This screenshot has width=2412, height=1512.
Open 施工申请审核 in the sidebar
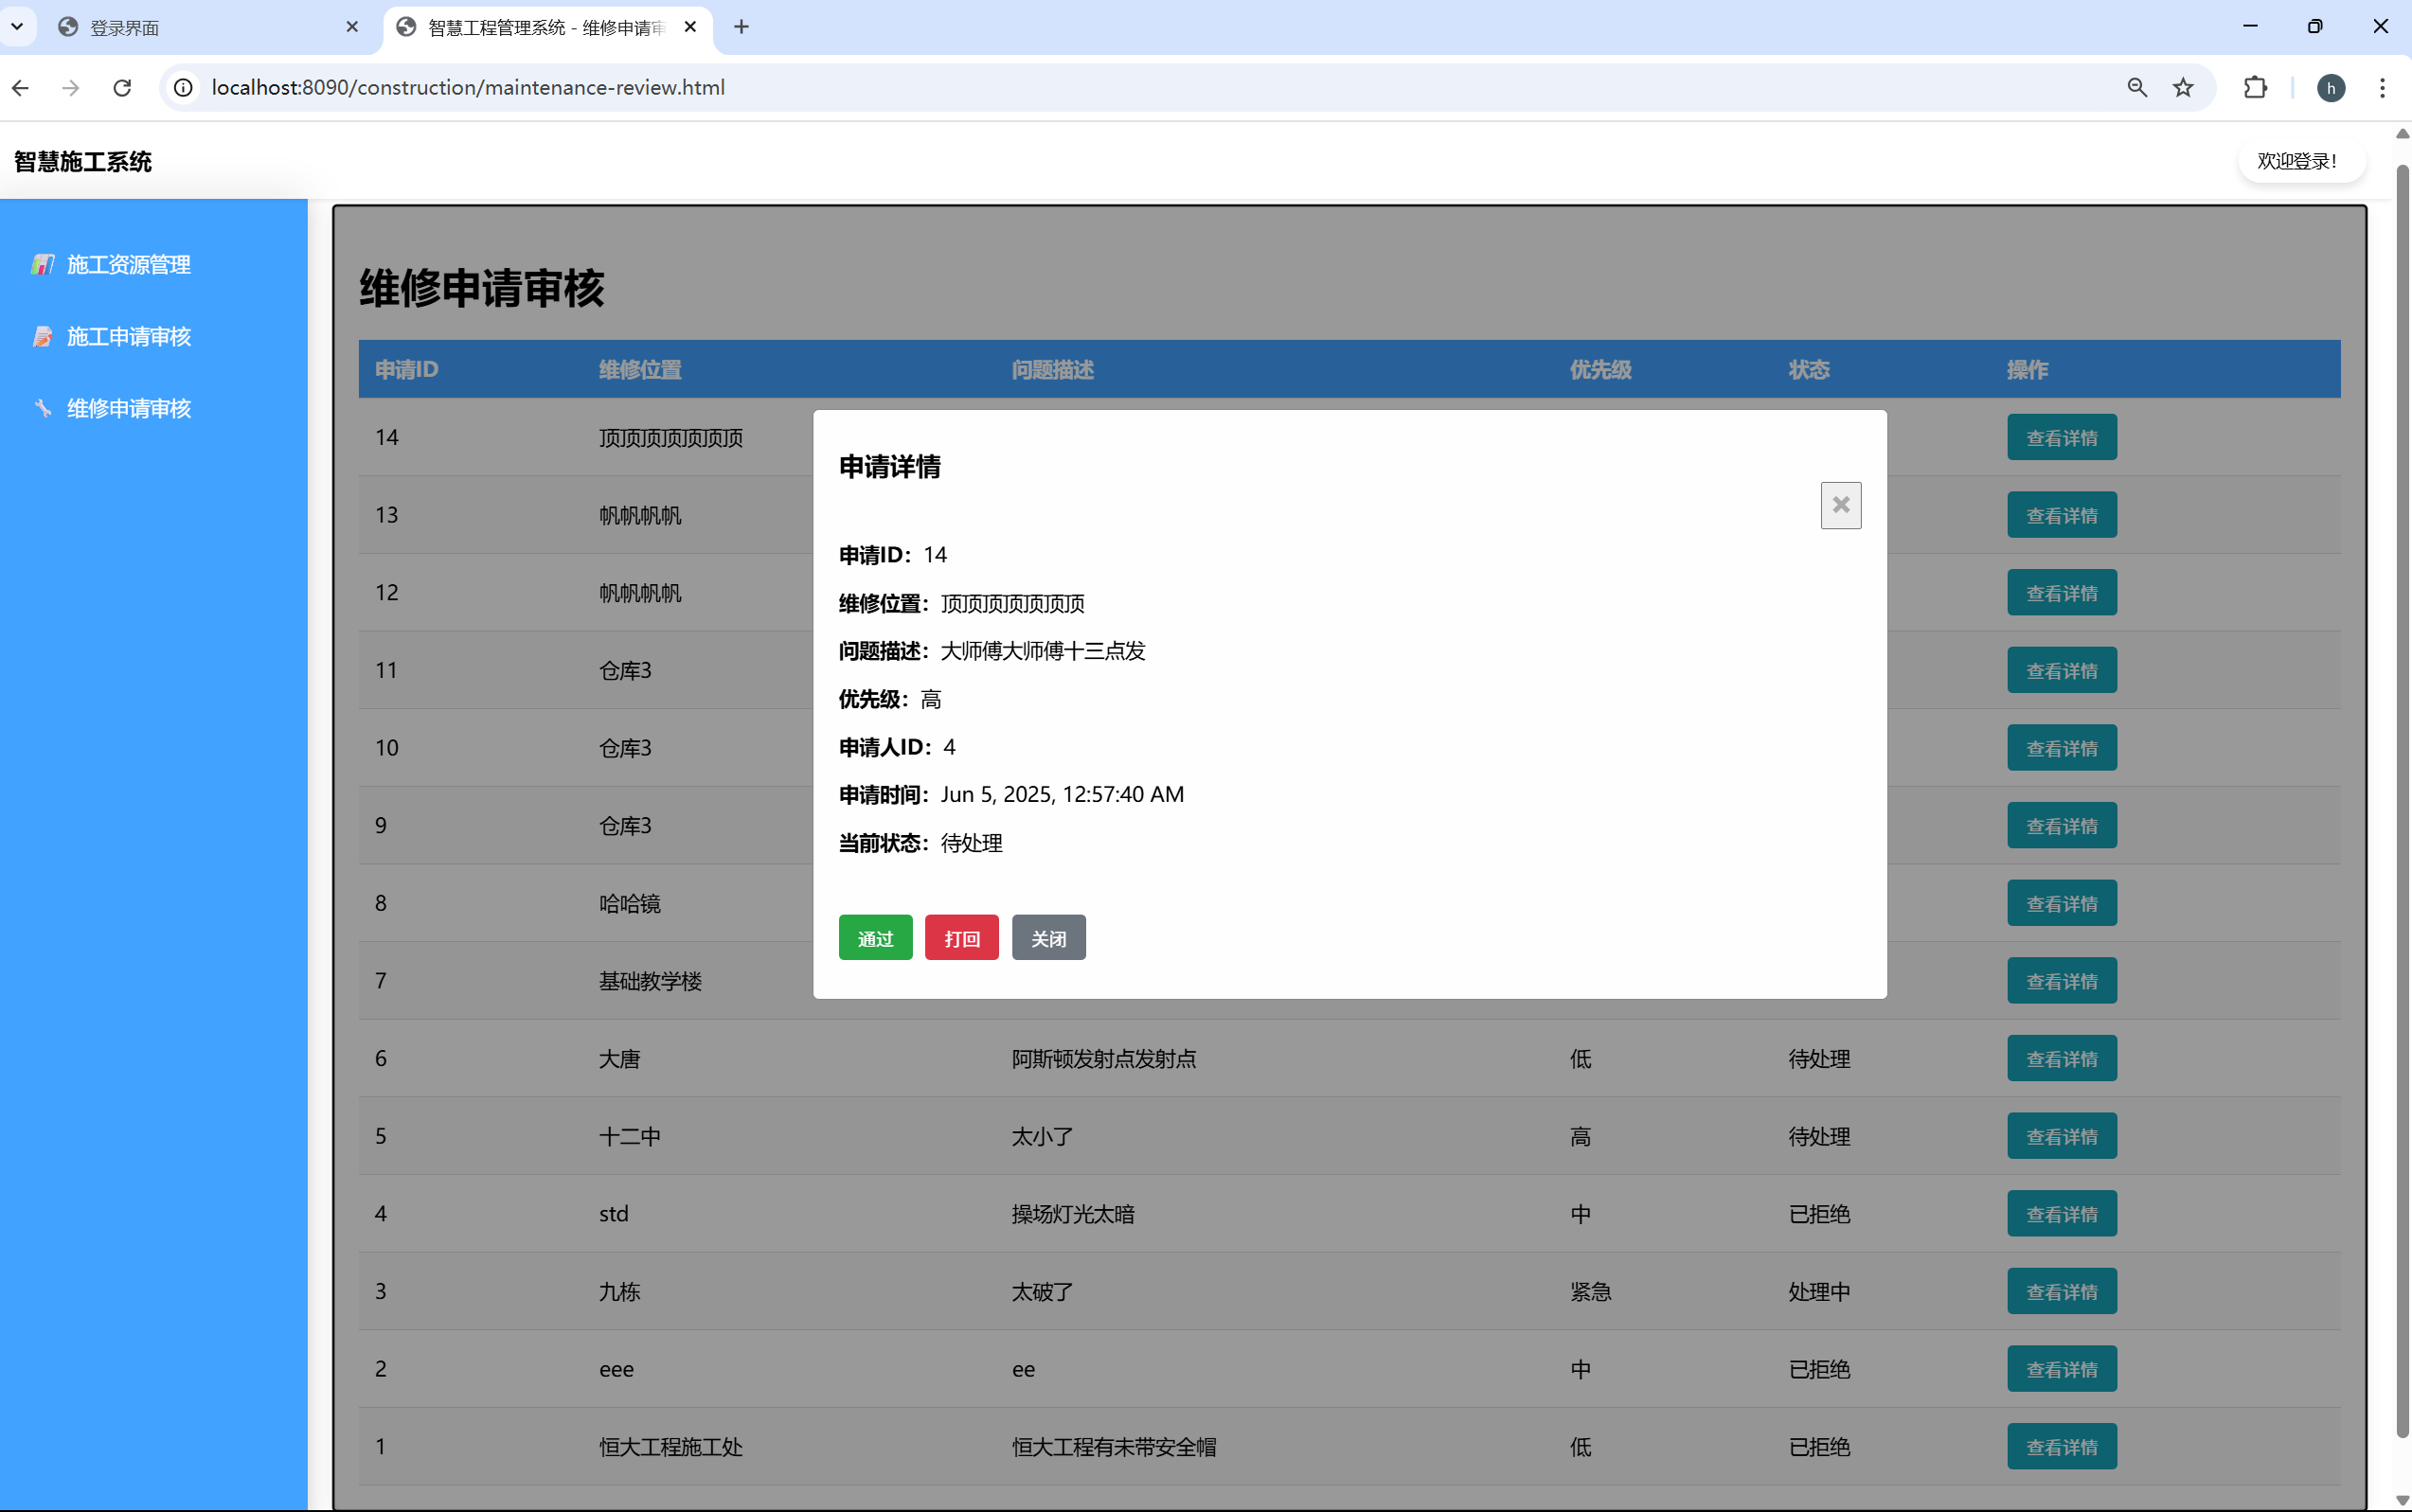(128, 337)
